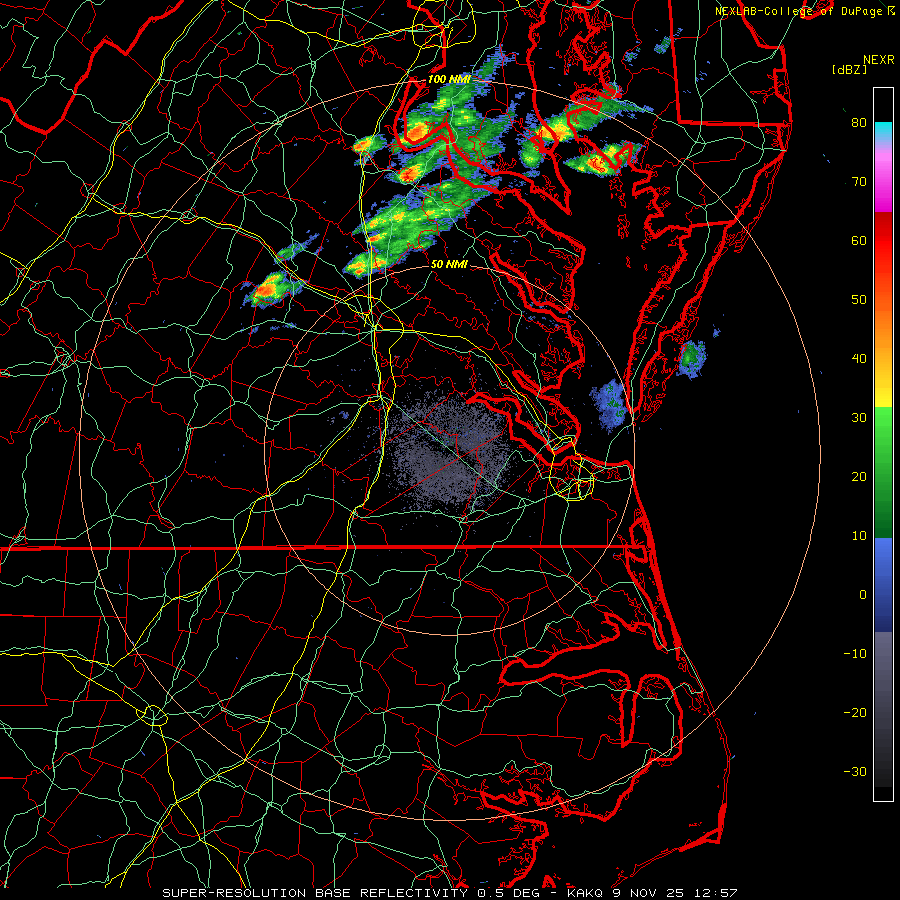Click the 100 NMI range ring label
The height and width of the screenshot is (900, 900).
[x=449, y=79]
